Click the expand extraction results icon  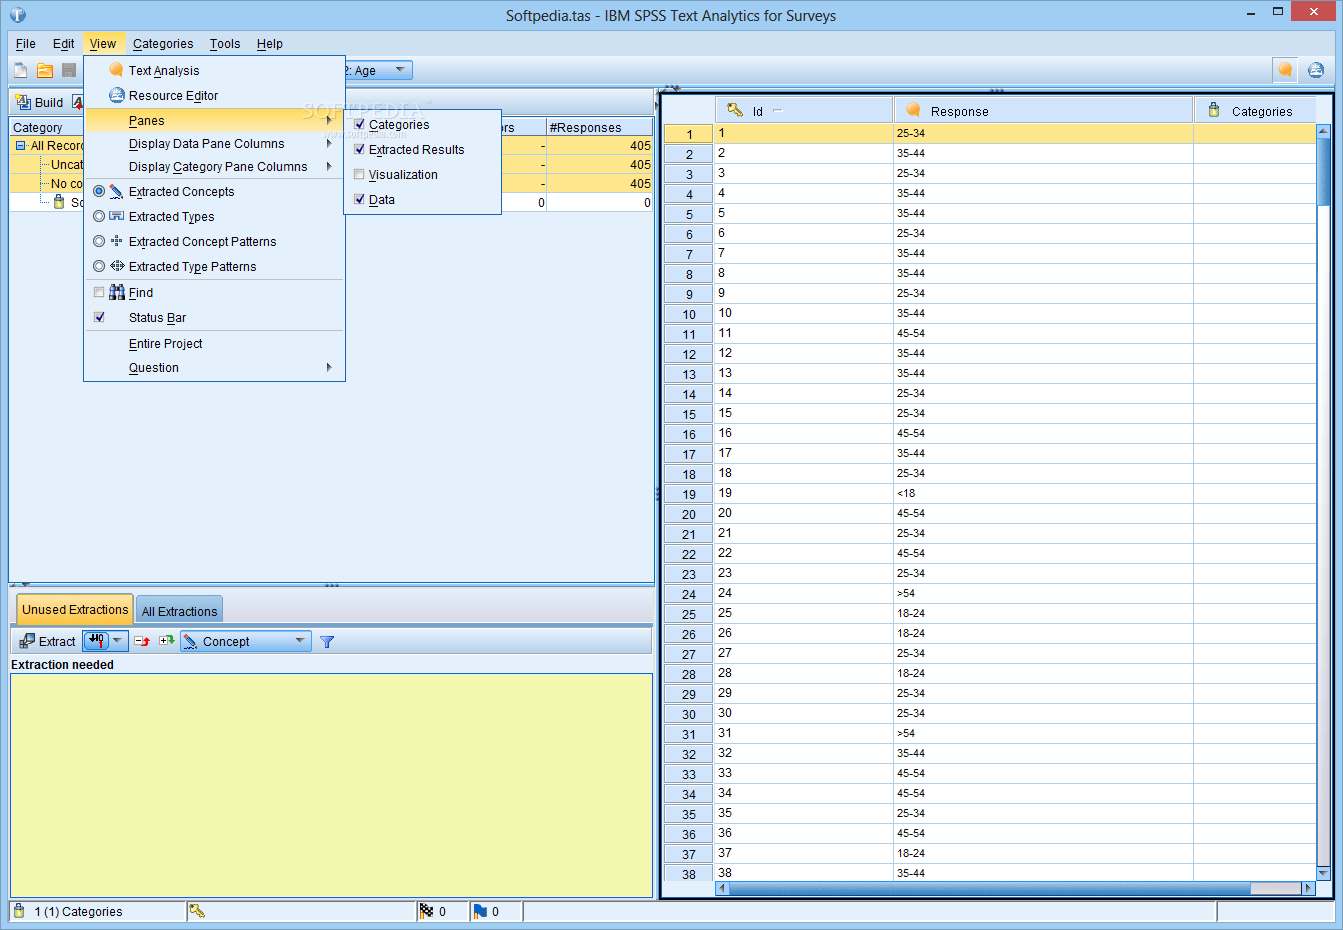(166, 641)
